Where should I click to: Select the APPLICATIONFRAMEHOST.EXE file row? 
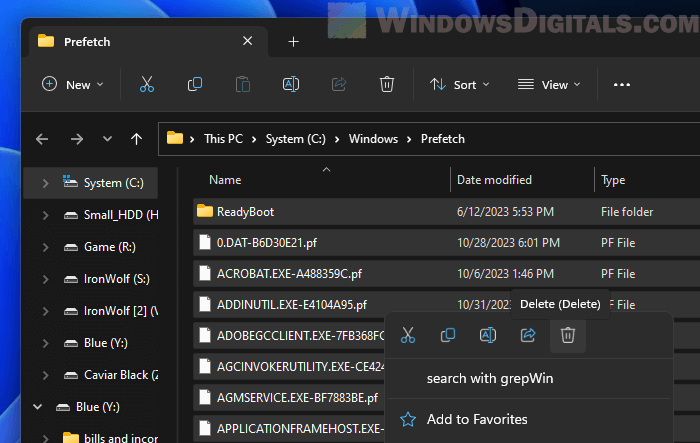click(289, 428)
